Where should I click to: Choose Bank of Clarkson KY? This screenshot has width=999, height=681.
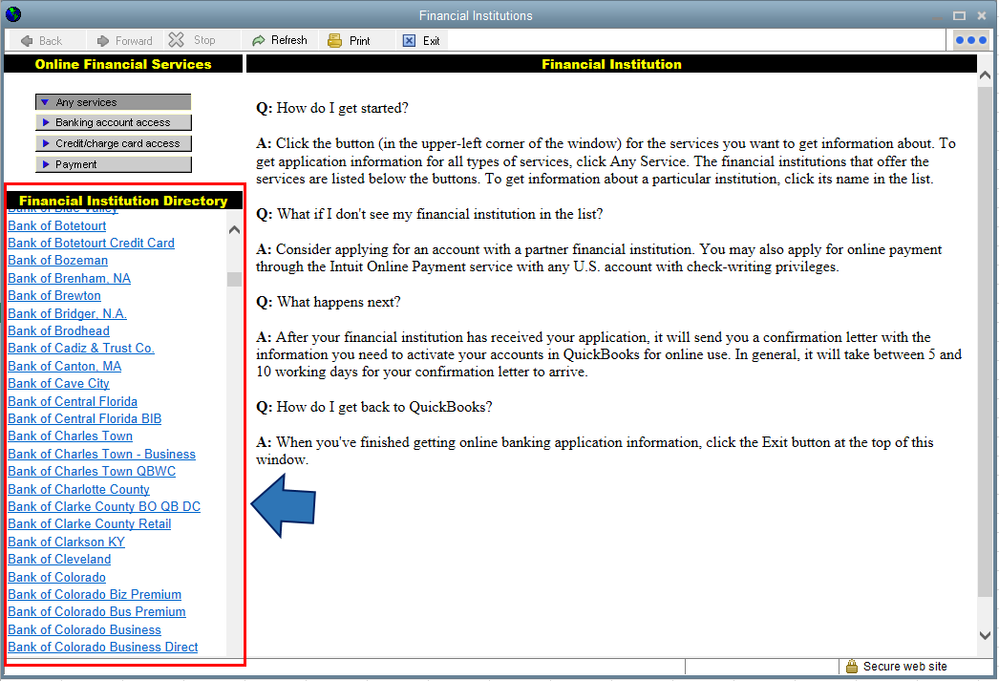pyautogui.click(x=66, y=541)
